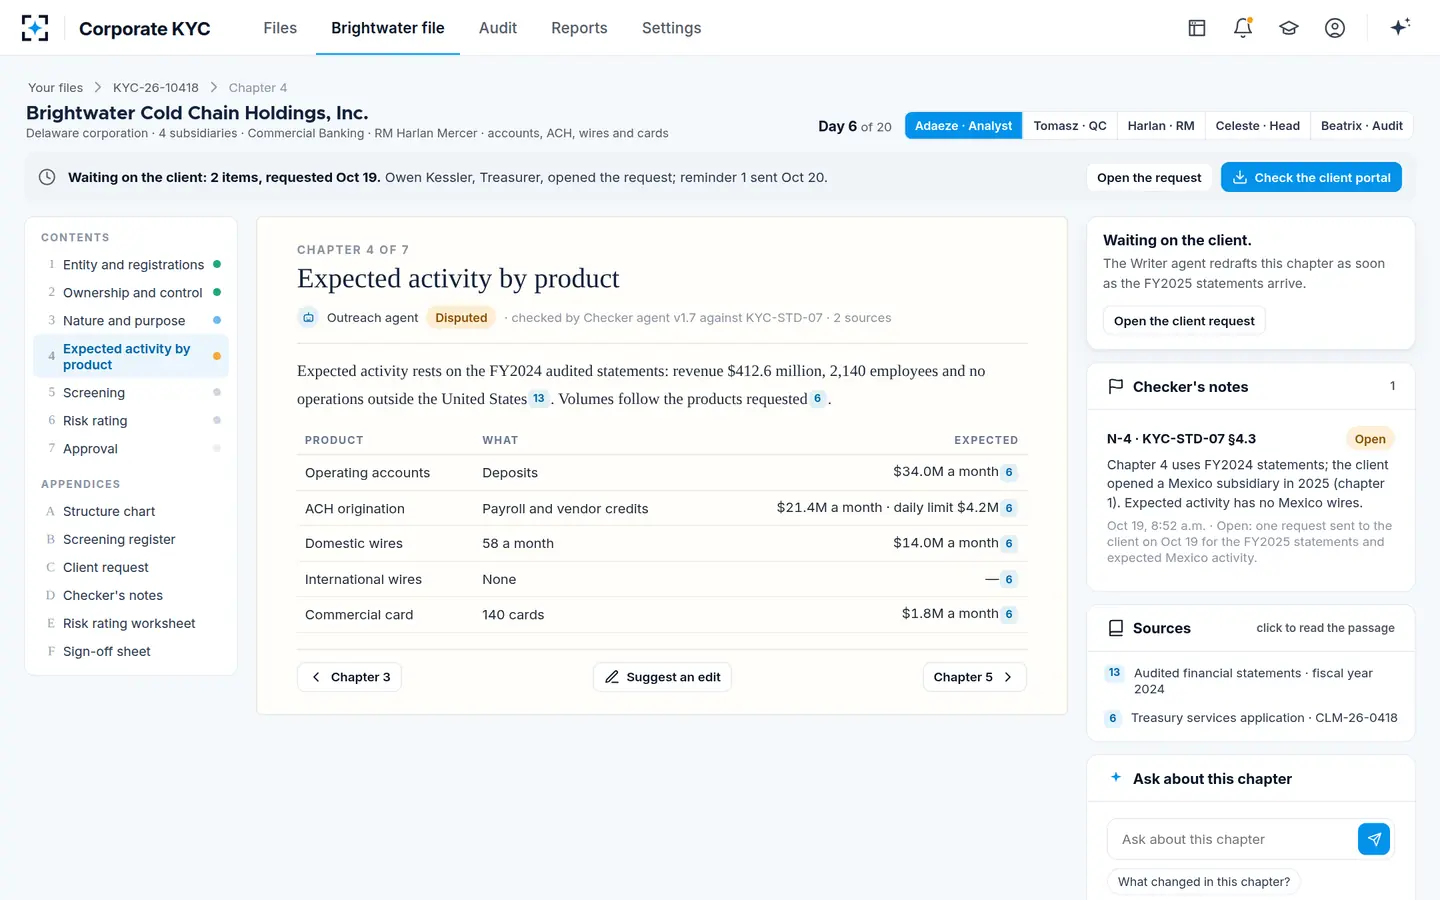Launch the AI sparkle assistant icon

click(1400, 27)
